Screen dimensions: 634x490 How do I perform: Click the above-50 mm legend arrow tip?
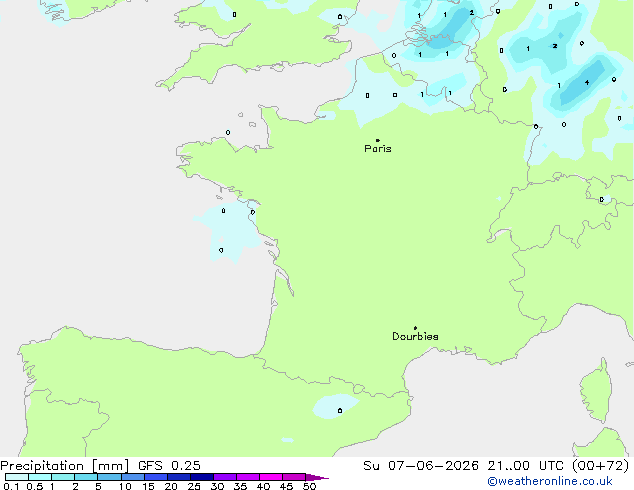coord(317,477)
